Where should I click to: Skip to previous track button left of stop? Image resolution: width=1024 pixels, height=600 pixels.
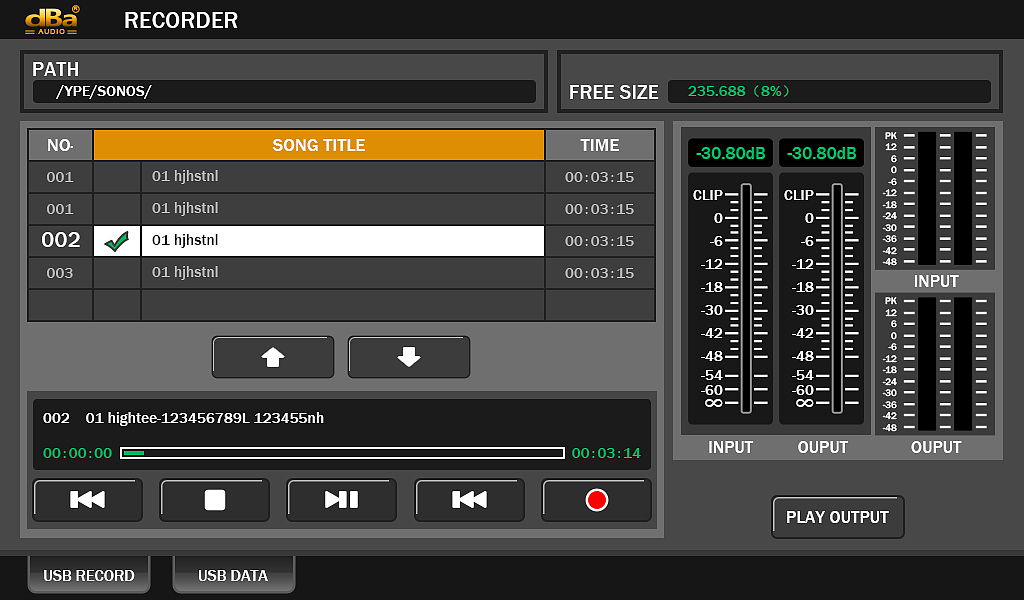coord(88,500)
